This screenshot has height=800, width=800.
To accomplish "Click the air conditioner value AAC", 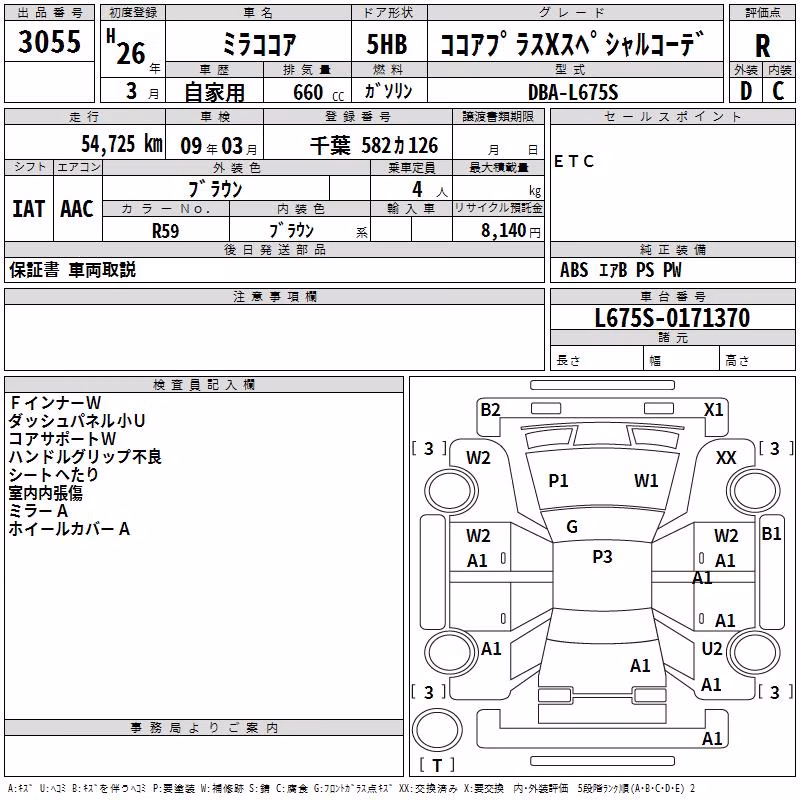I will 77,209.
